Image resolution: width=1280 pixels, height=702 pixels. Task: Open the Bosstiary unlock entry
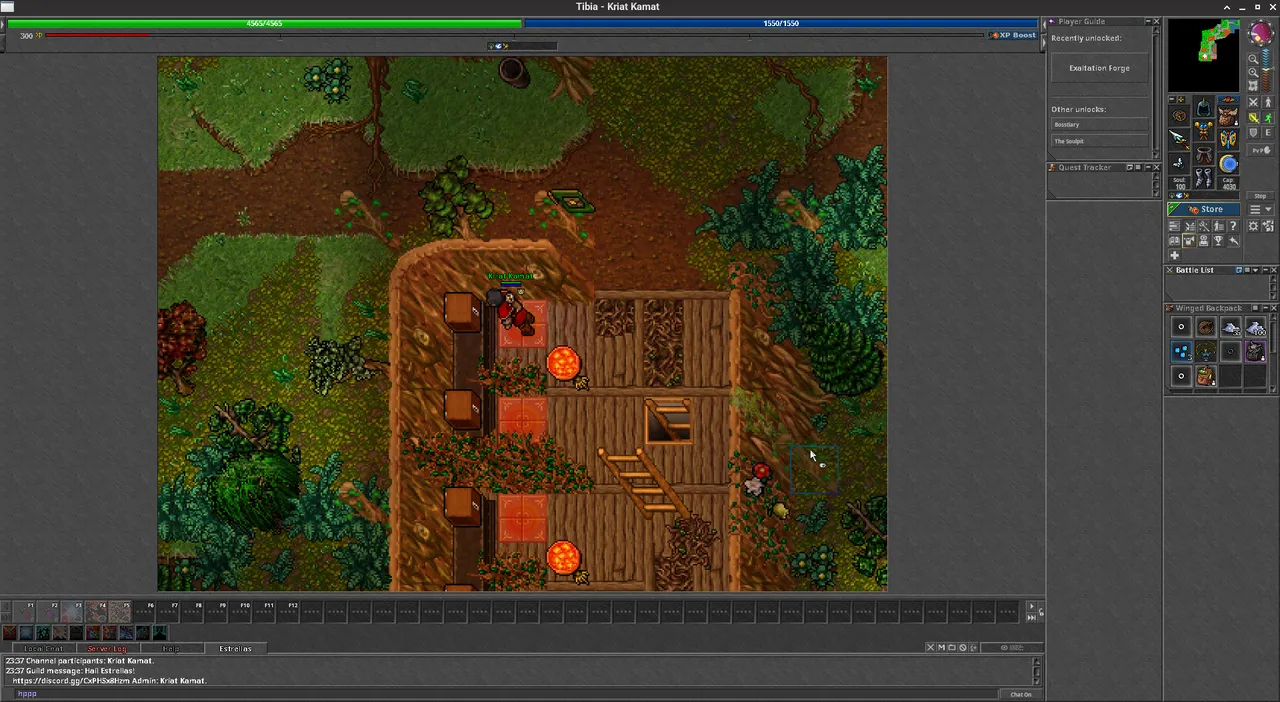tap(1100, 125)
